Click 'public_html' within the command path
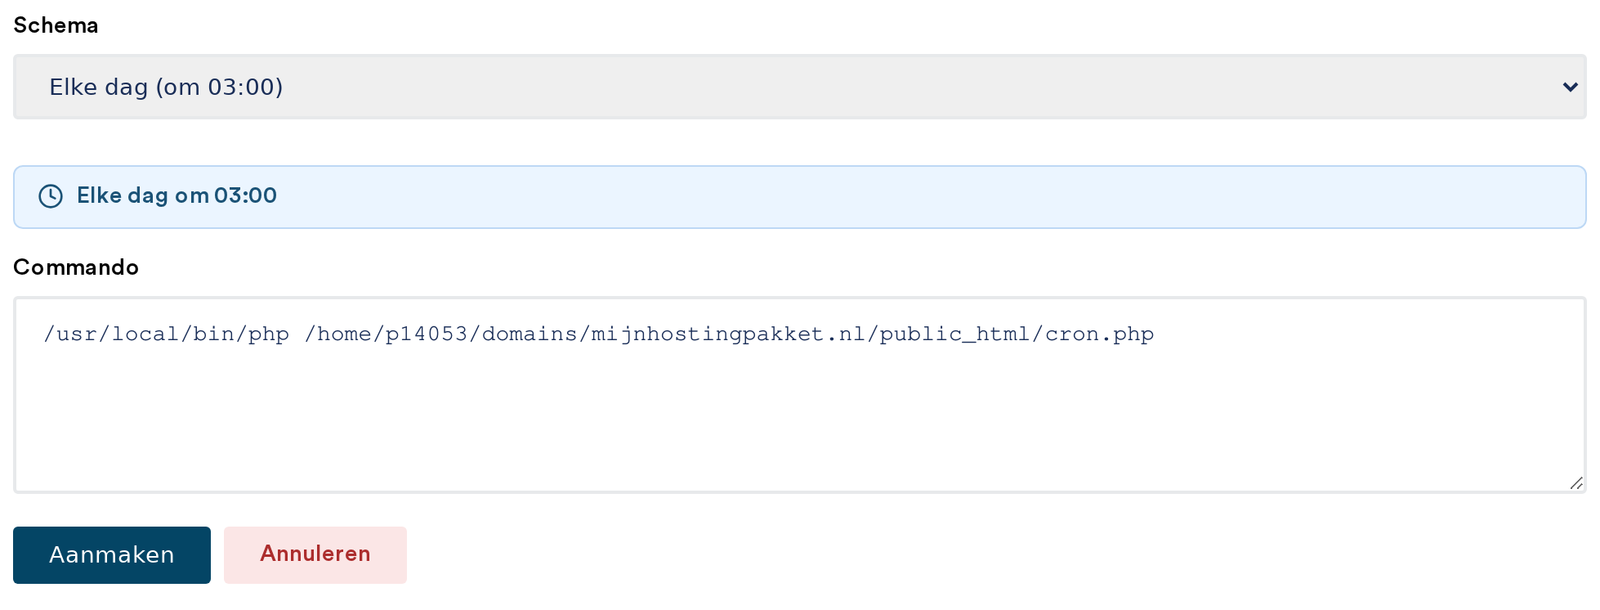 click(955, 334)
